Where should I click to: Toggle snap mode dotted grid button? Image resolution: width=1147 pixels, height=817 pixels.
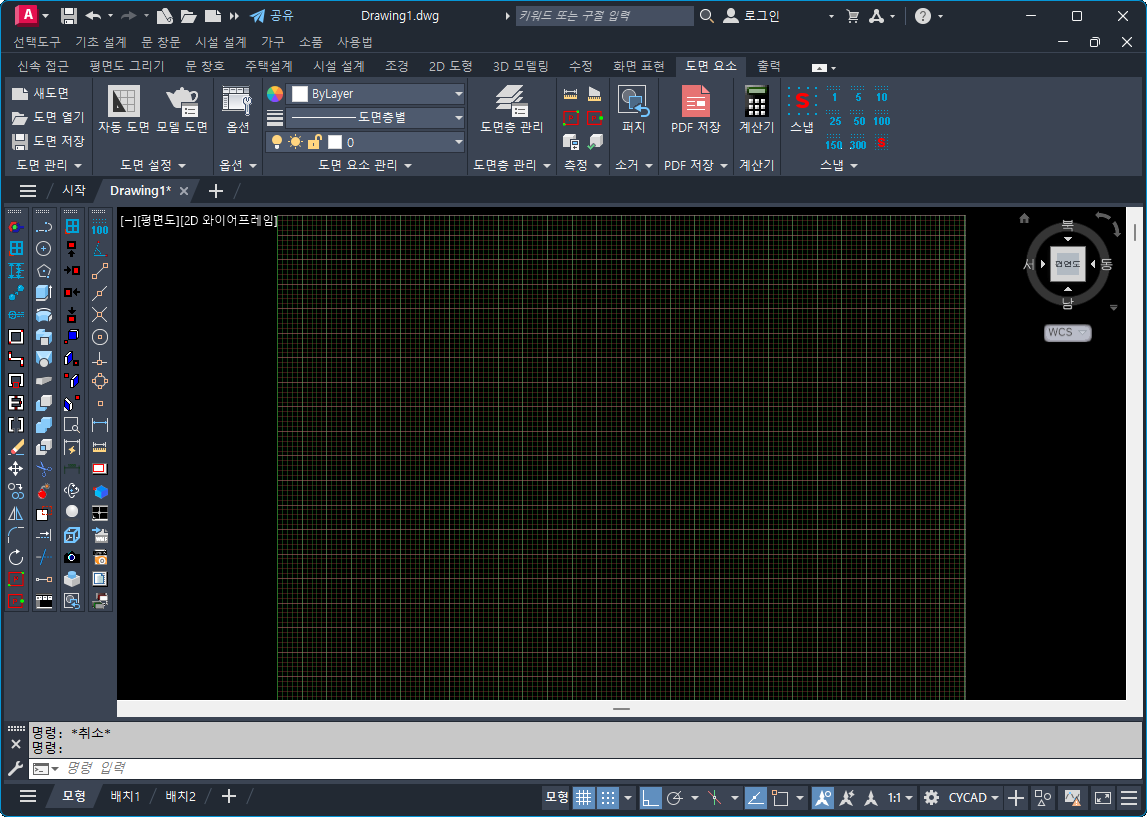coord(607,797)
